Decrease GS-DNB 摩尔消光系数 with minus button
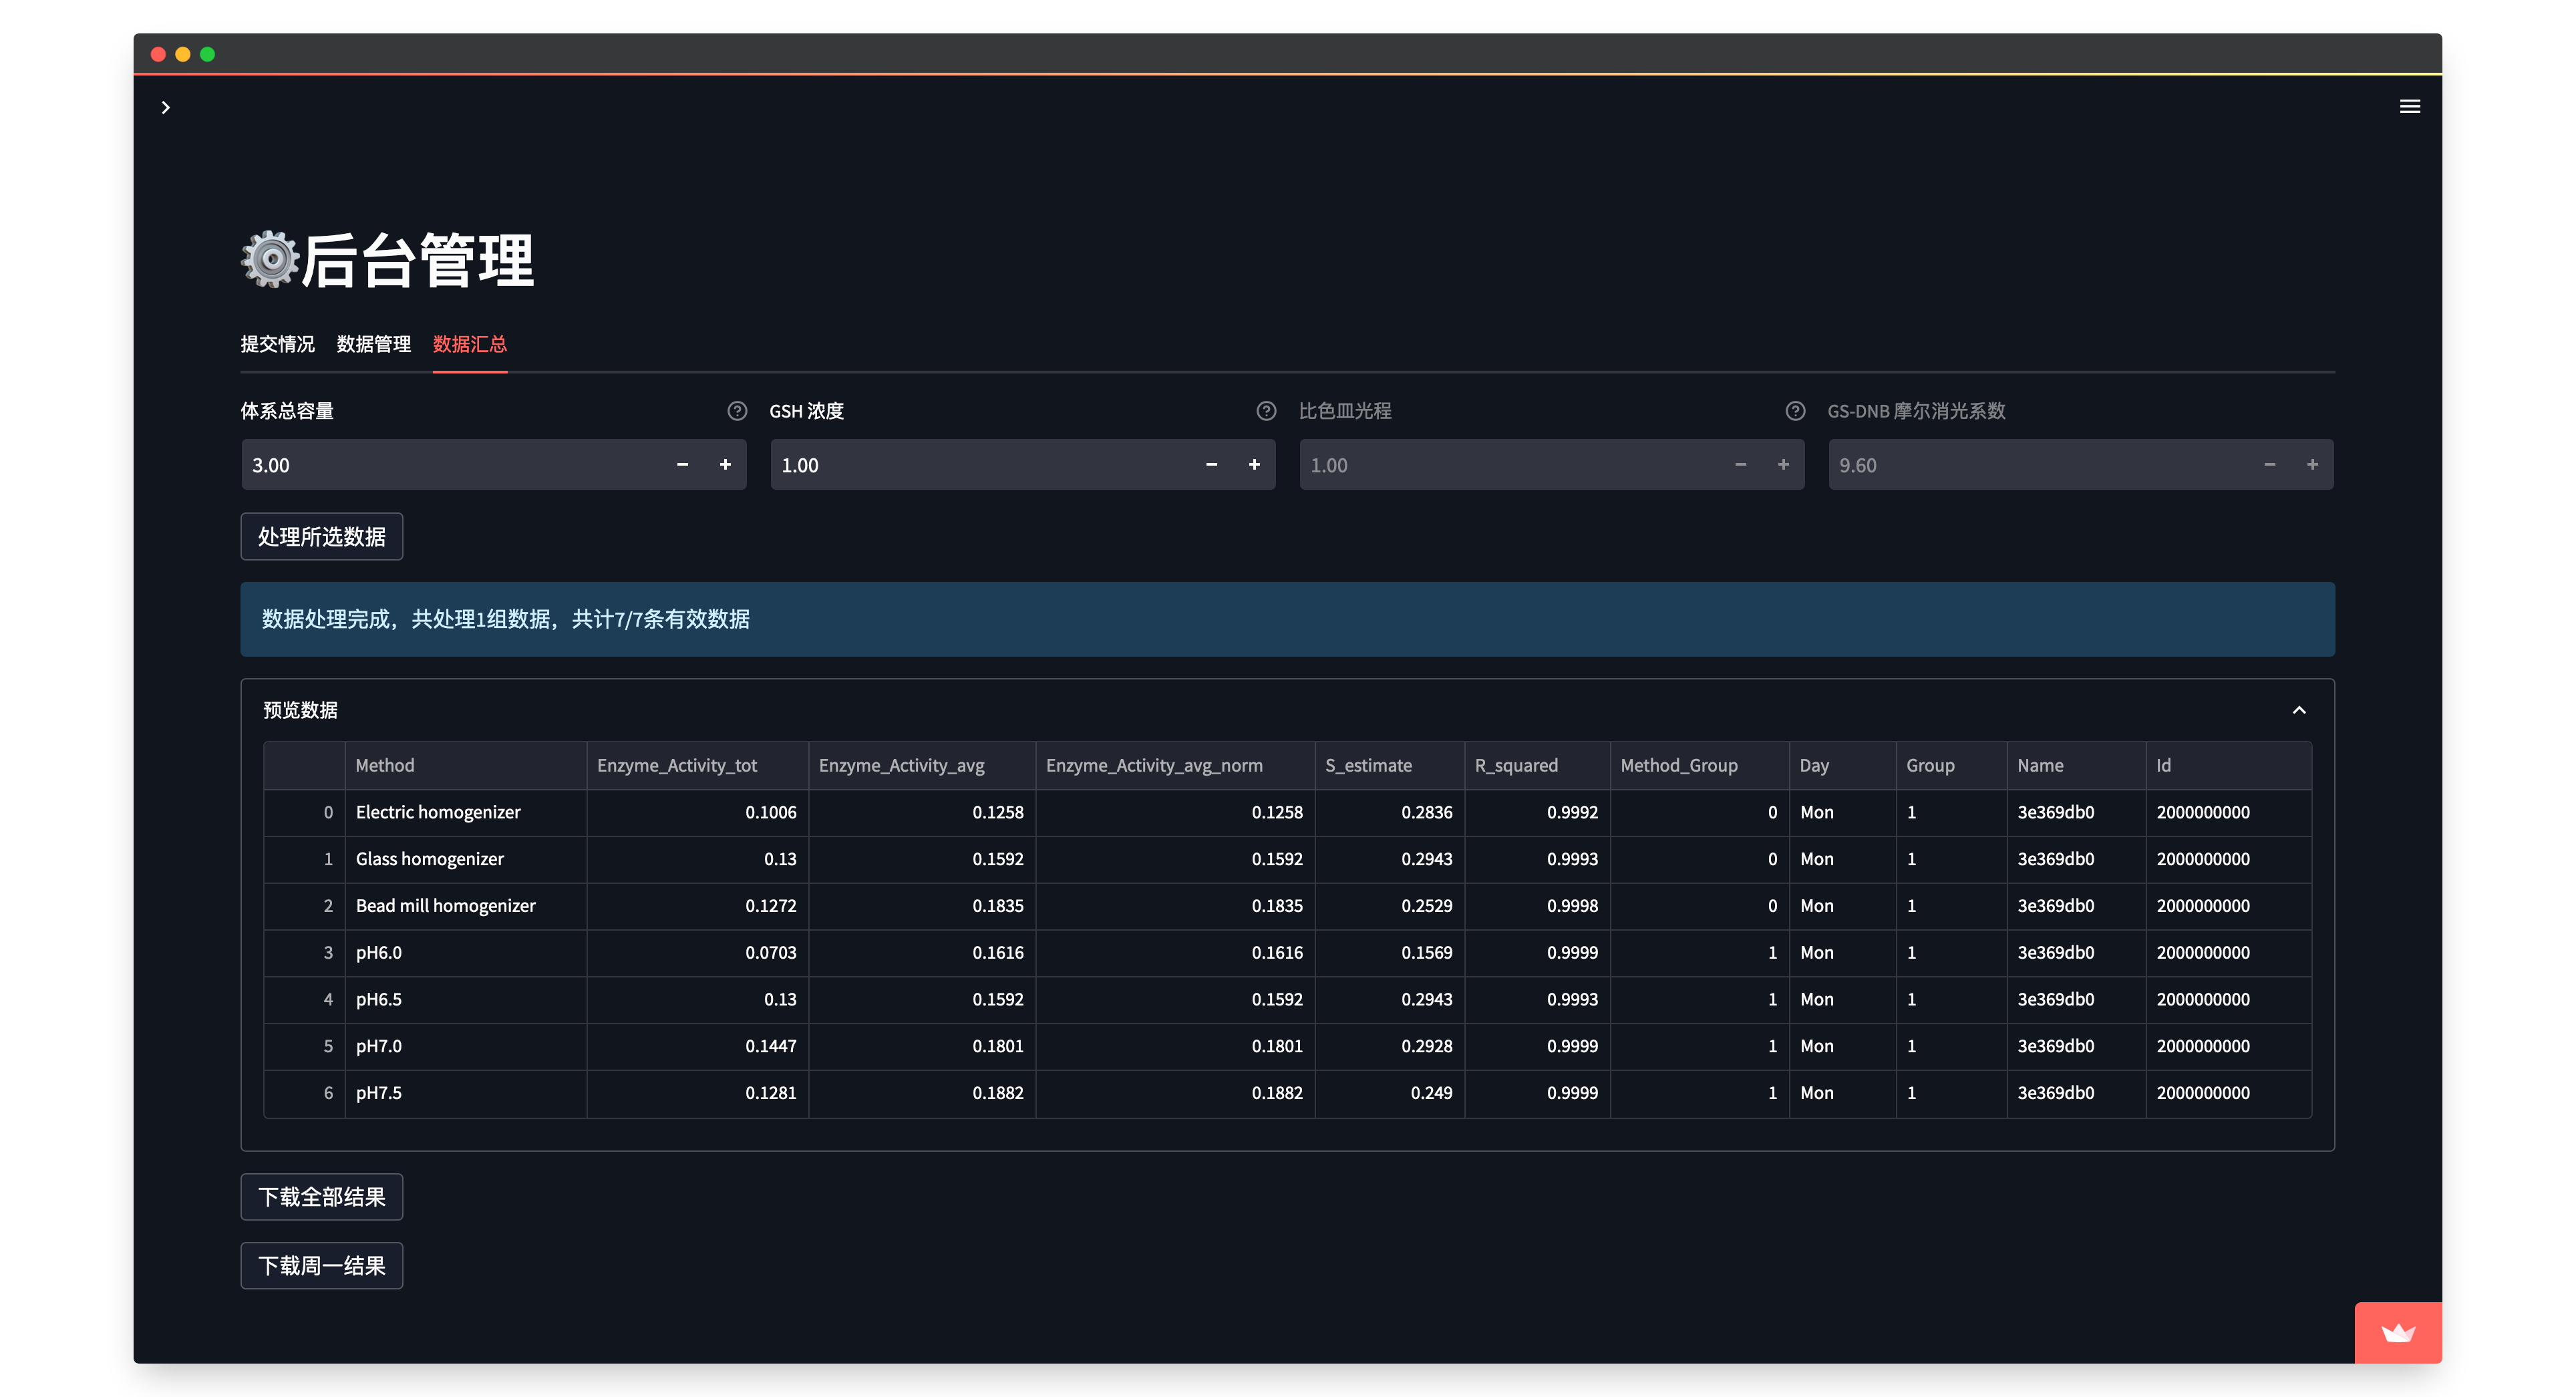The height and width of the screenshot is (1397, 2576). point(2269,464)
